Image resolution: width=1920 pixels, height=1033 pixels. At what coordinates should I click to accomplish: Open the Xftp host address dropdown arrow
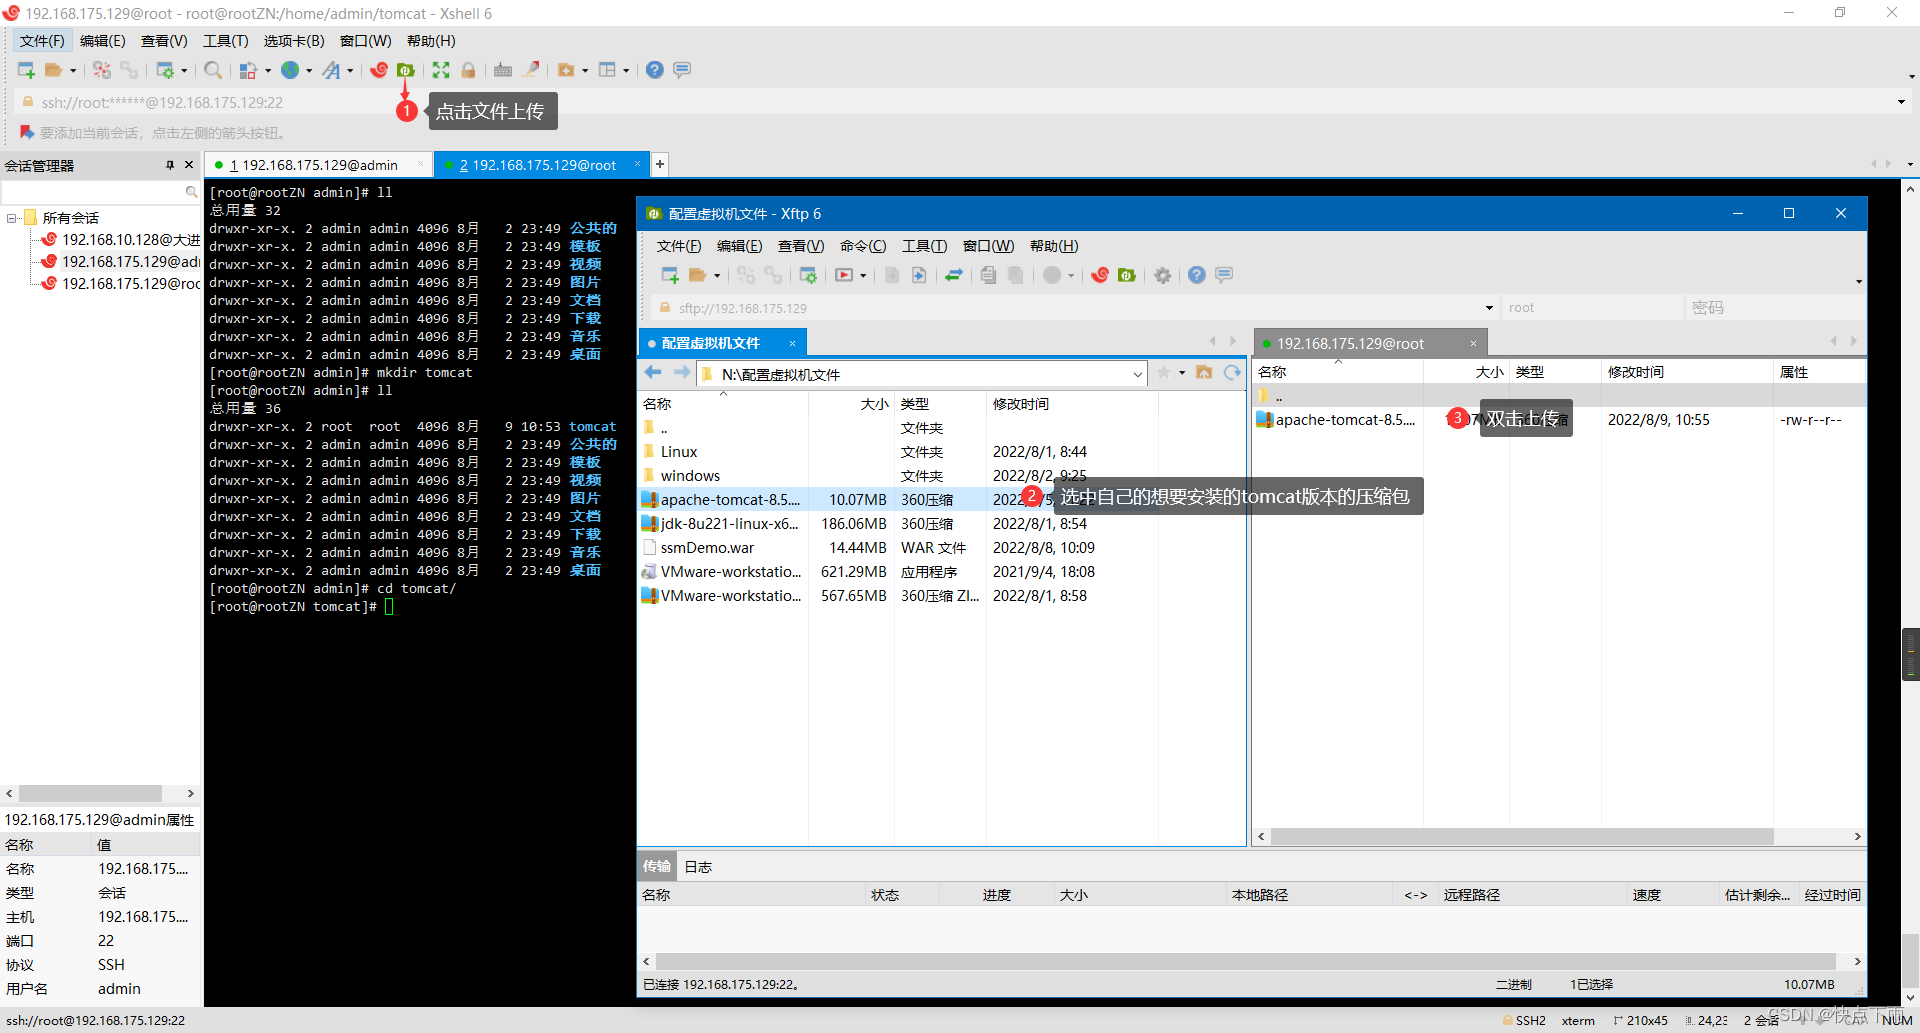(1489, 308)
